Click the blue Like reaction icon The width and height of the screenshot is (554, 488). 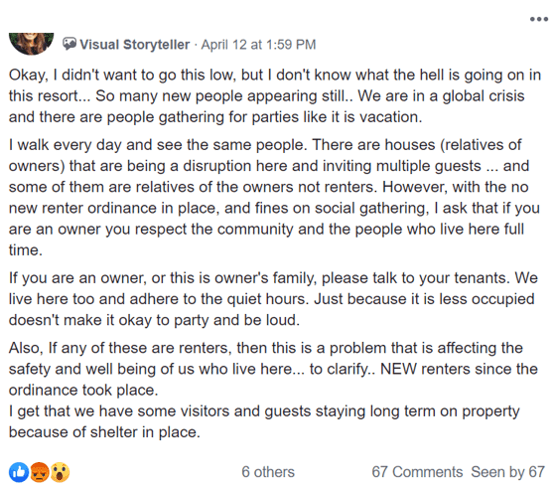coord(19,472)
